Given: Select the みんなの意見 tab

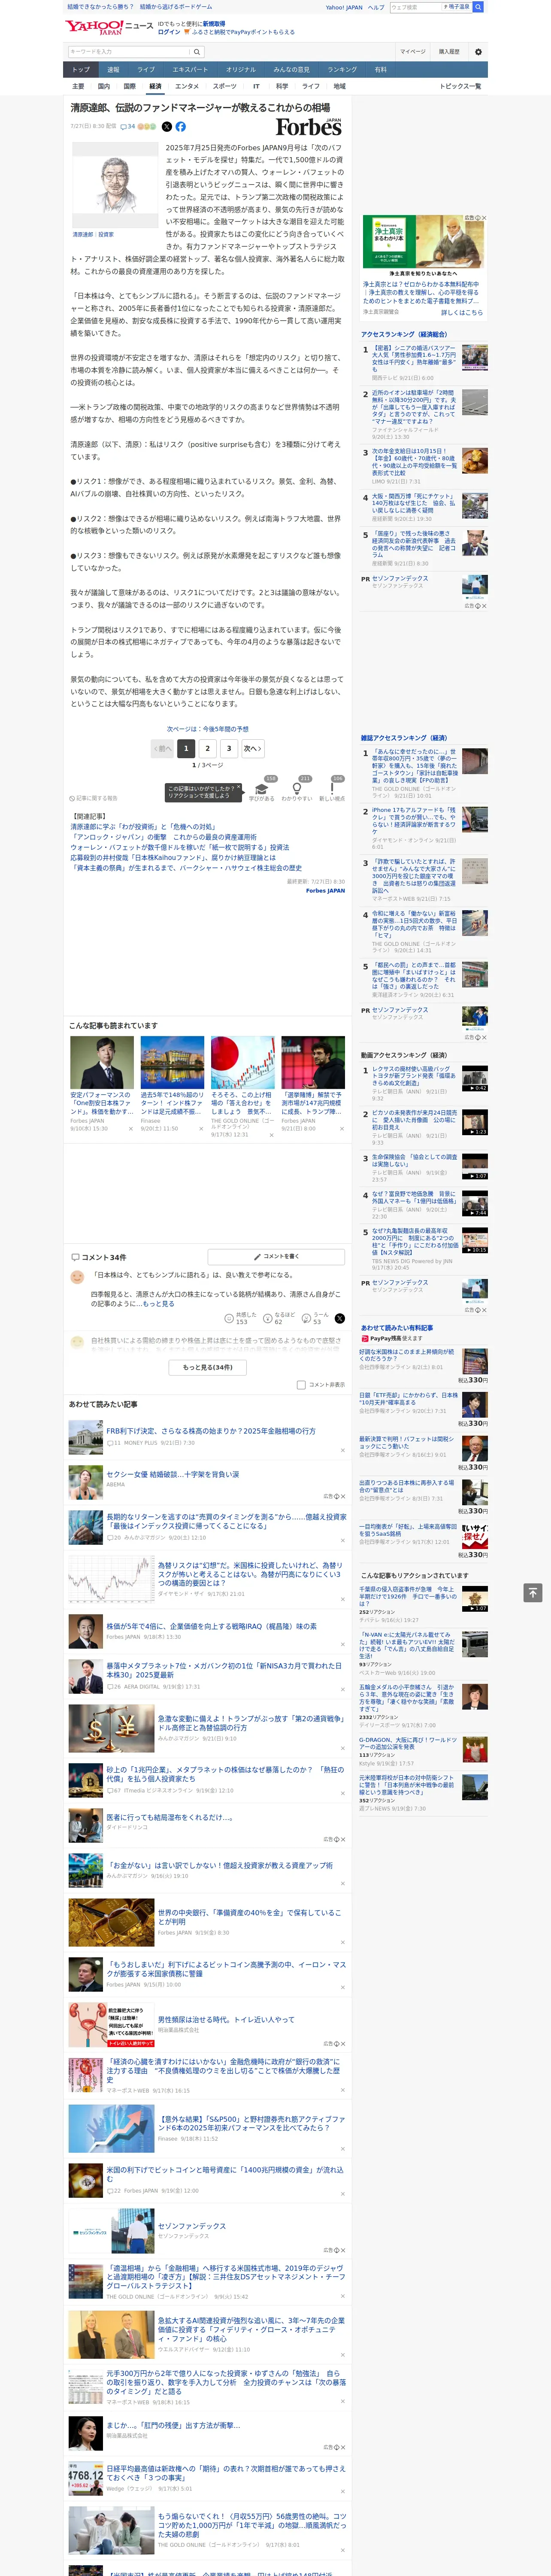Looking at the screenshot, I should [x=291, y=70].
